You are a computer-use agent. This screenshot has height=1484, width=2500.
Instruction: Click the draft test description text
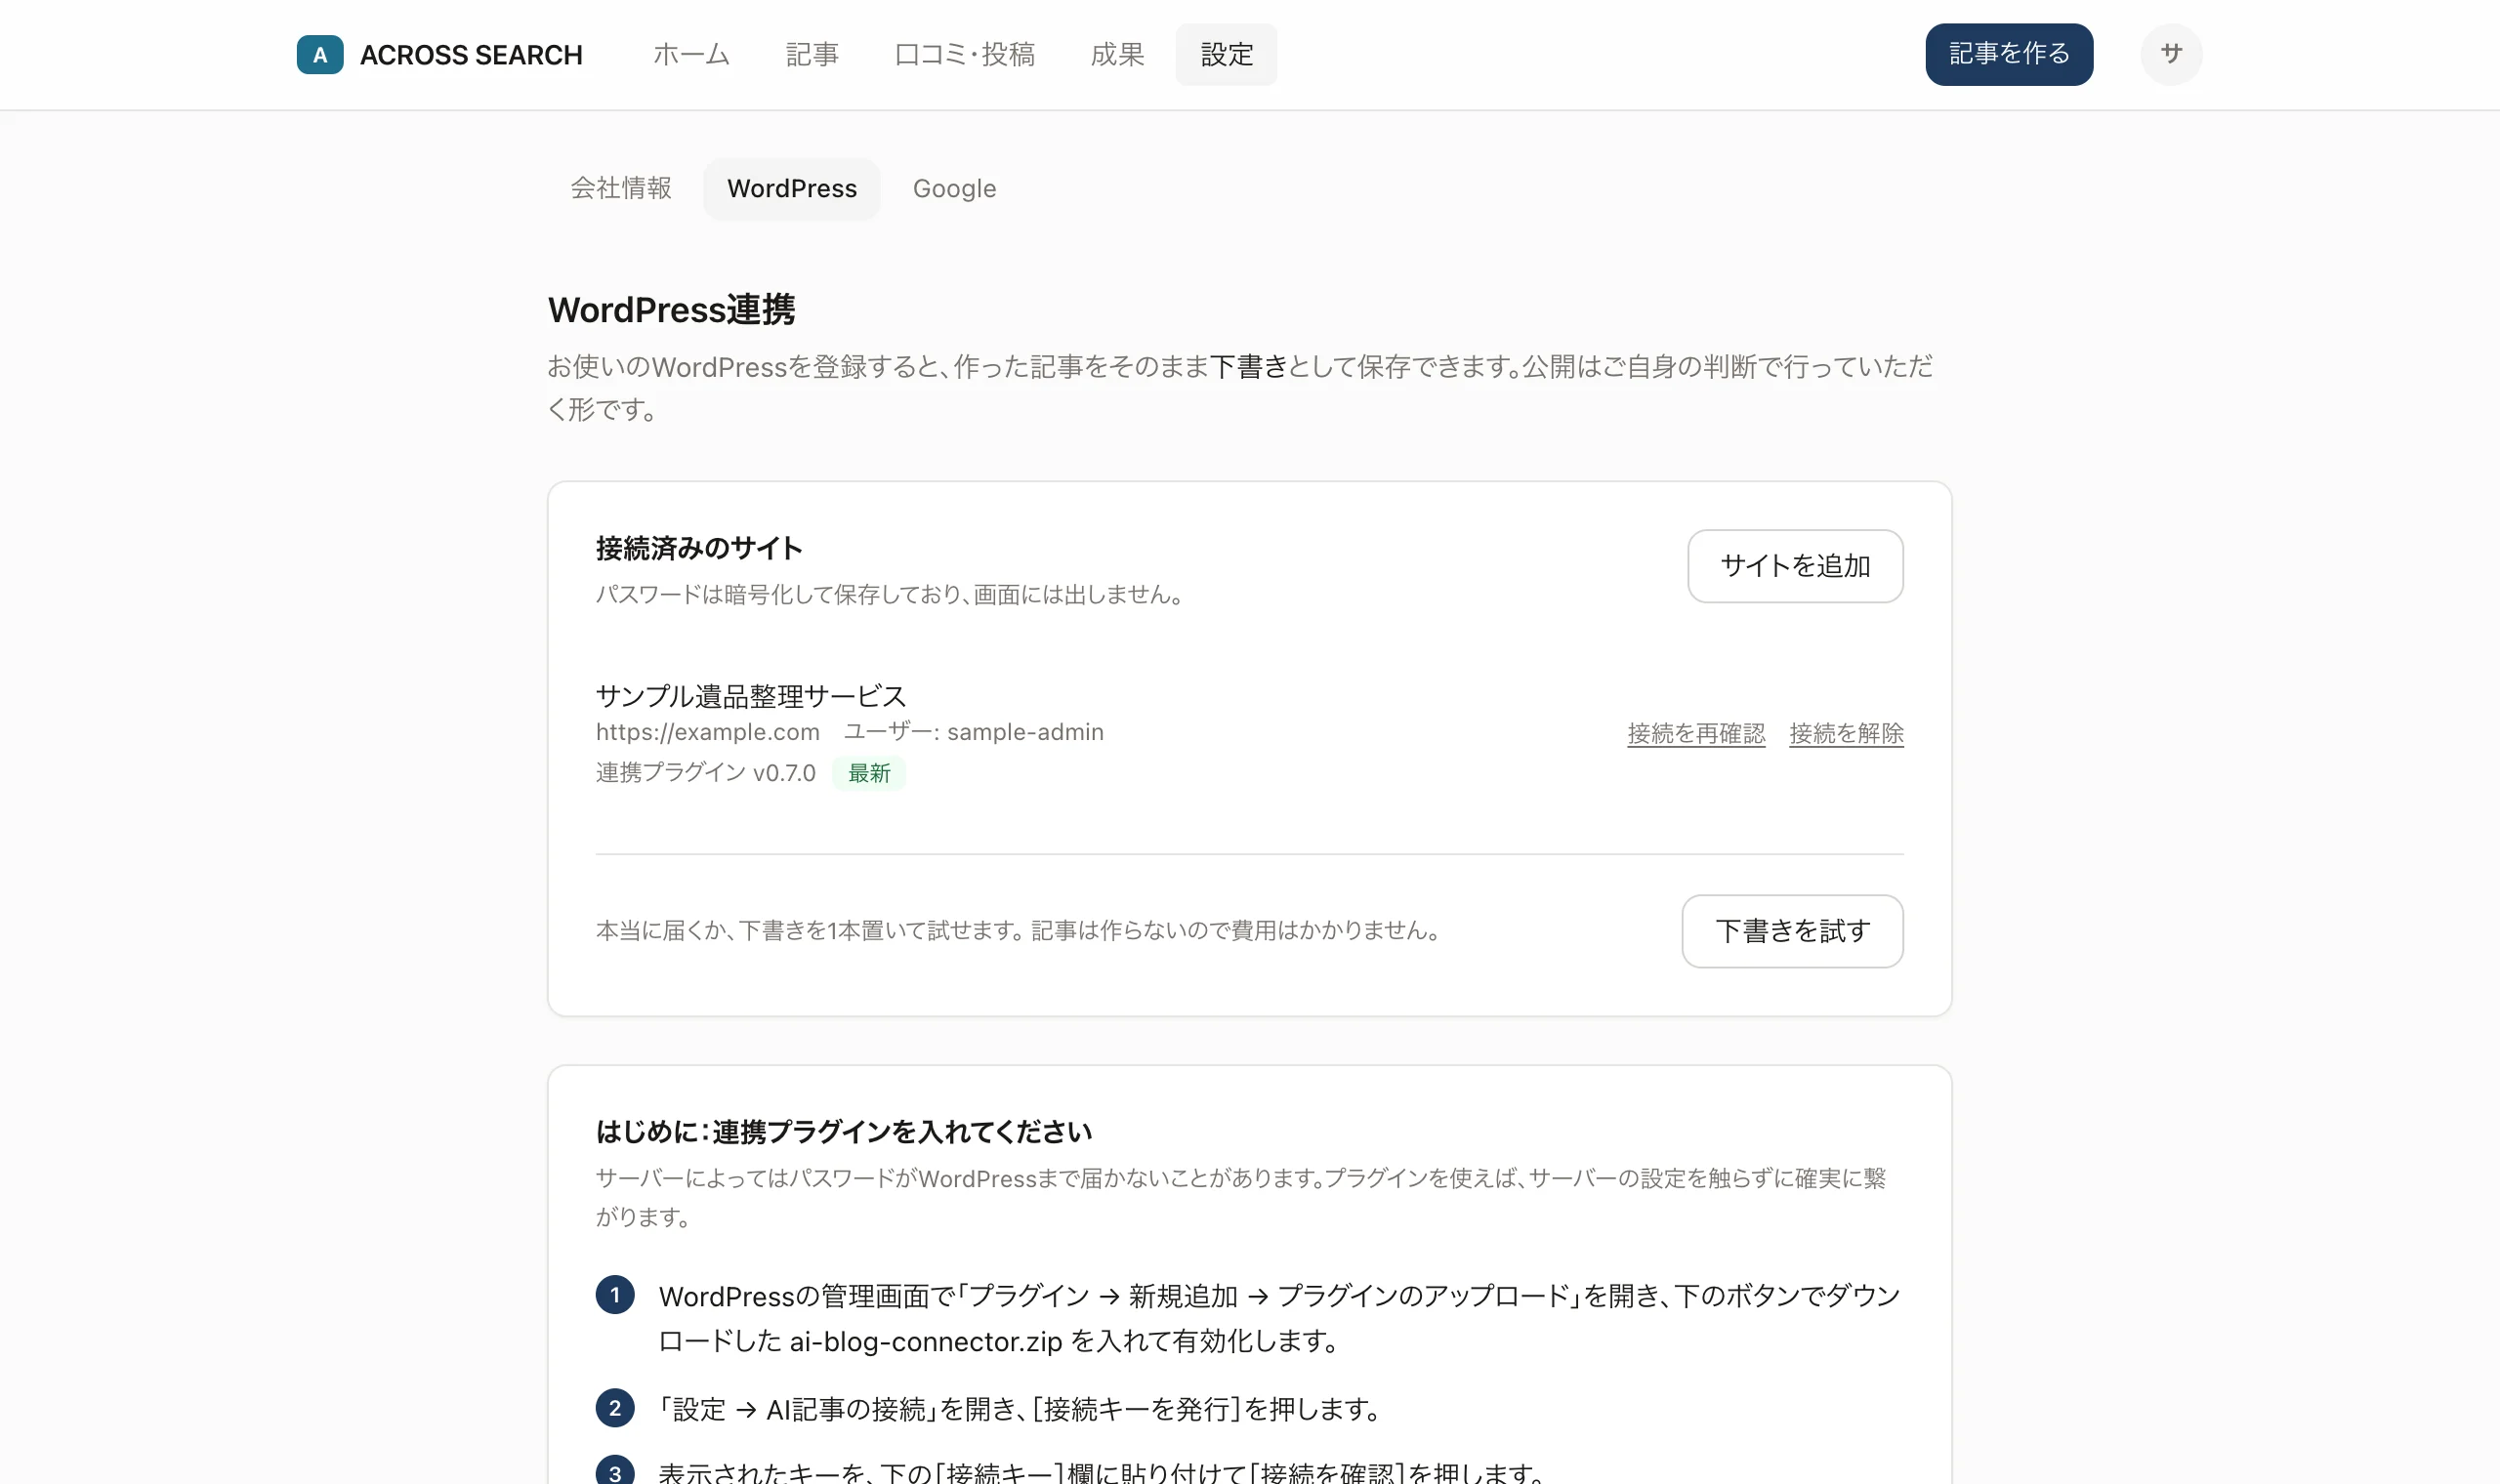click(1018, 931)
